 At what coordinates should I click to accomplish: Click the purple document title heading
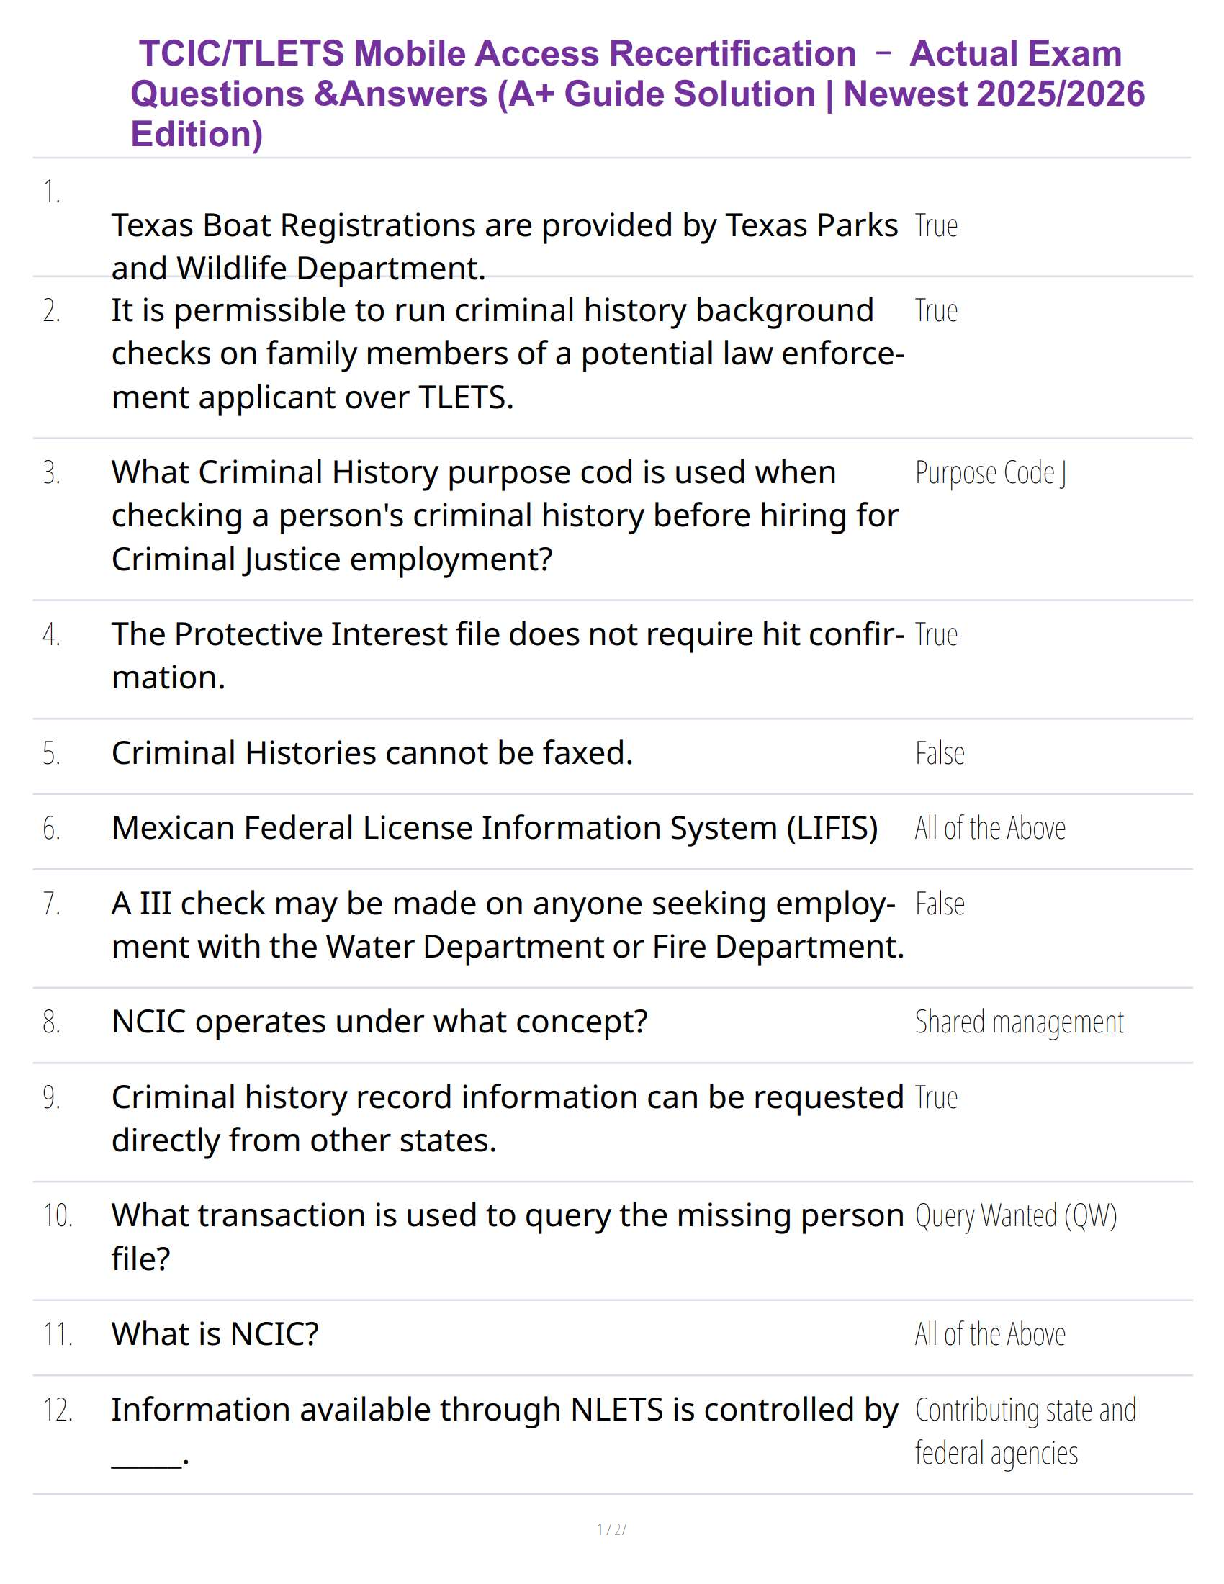coord(637,93)
